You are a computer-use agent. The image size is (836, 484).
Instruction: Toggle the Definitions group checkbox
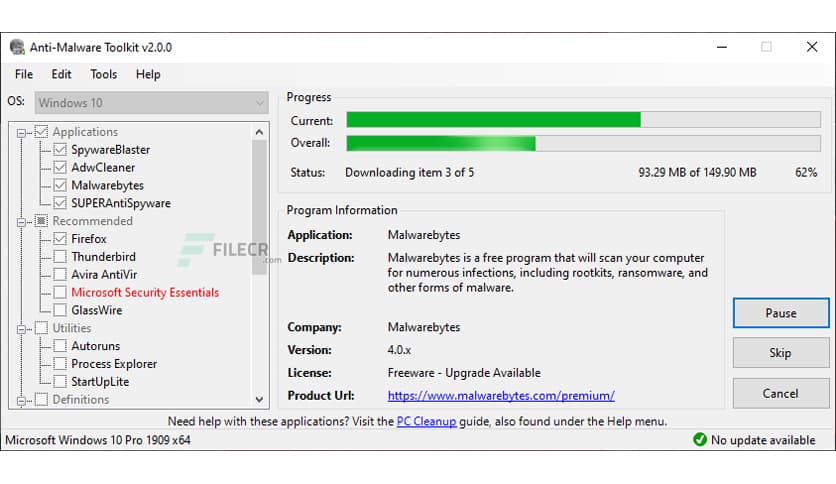(41, 399)
